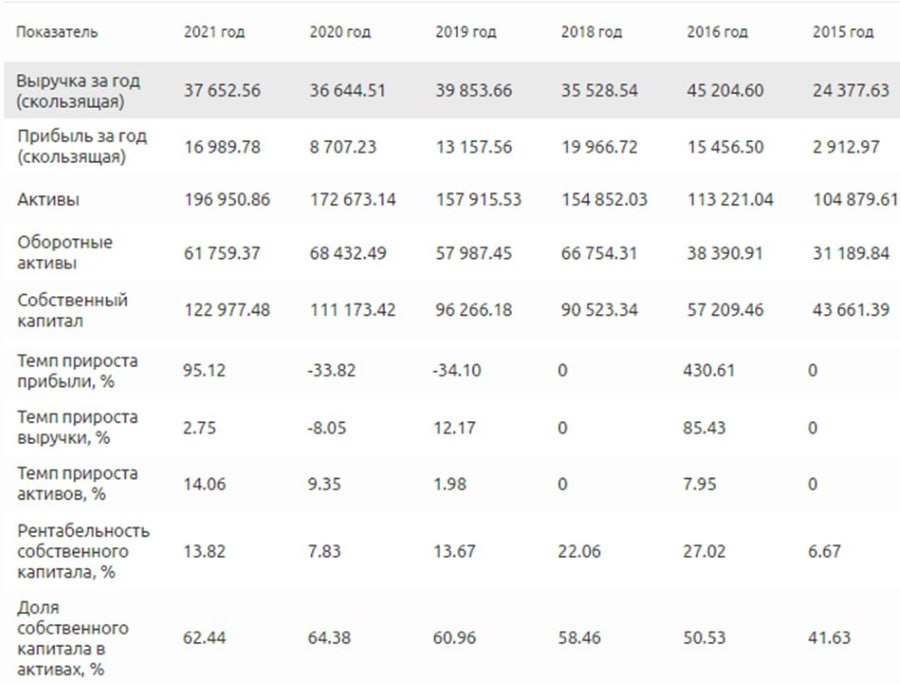Click the "2018 год" column header
Screen dimensions: 900x685
coord(591,32)
